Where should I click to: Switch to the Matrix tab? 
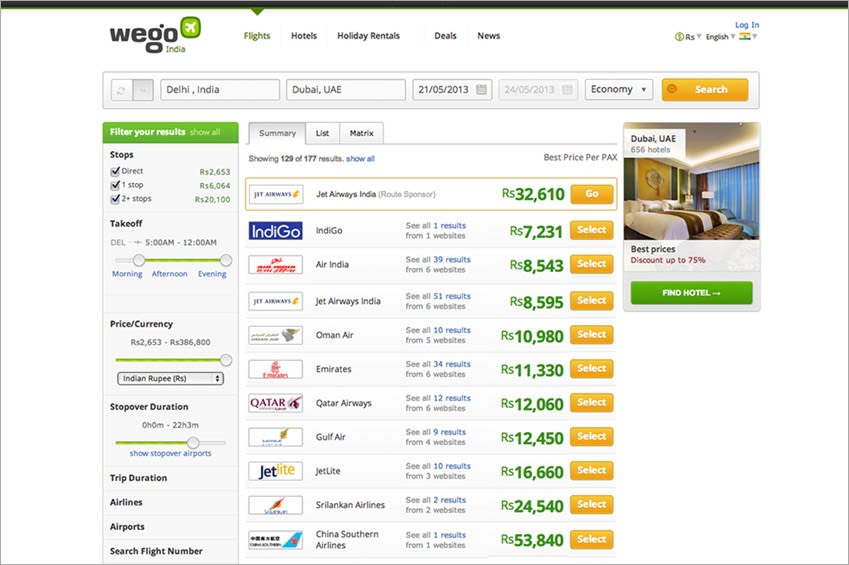pos(361,133)
